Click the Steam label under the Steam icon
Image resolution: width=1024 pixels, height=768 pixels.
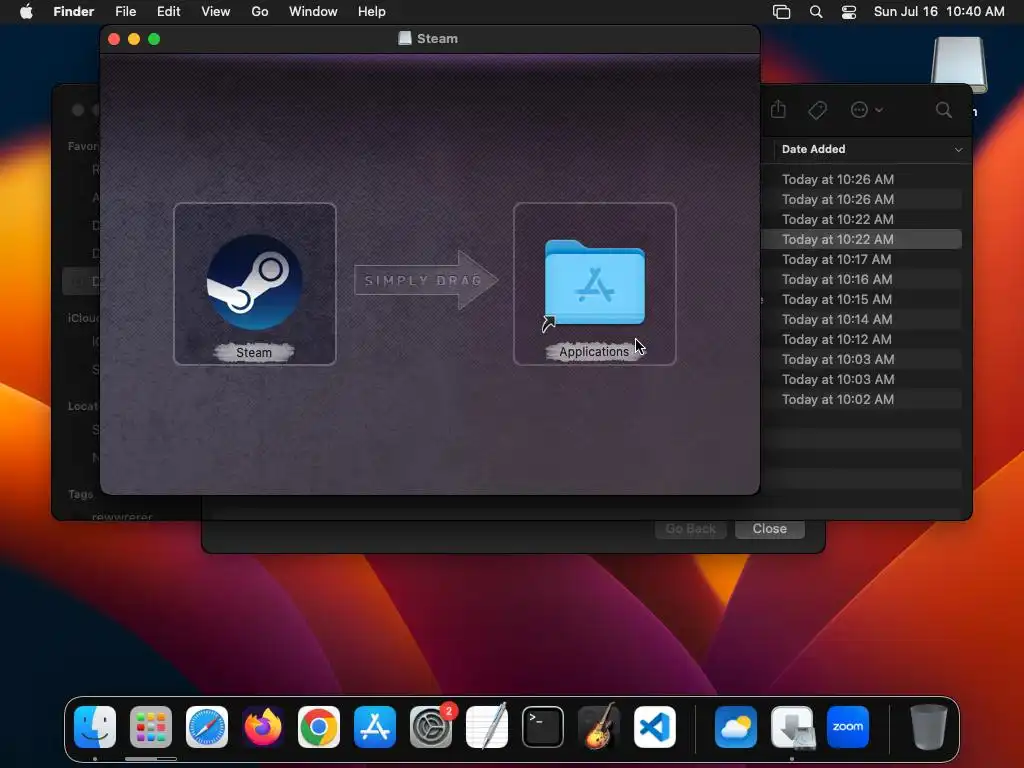(x=254, y=353)
